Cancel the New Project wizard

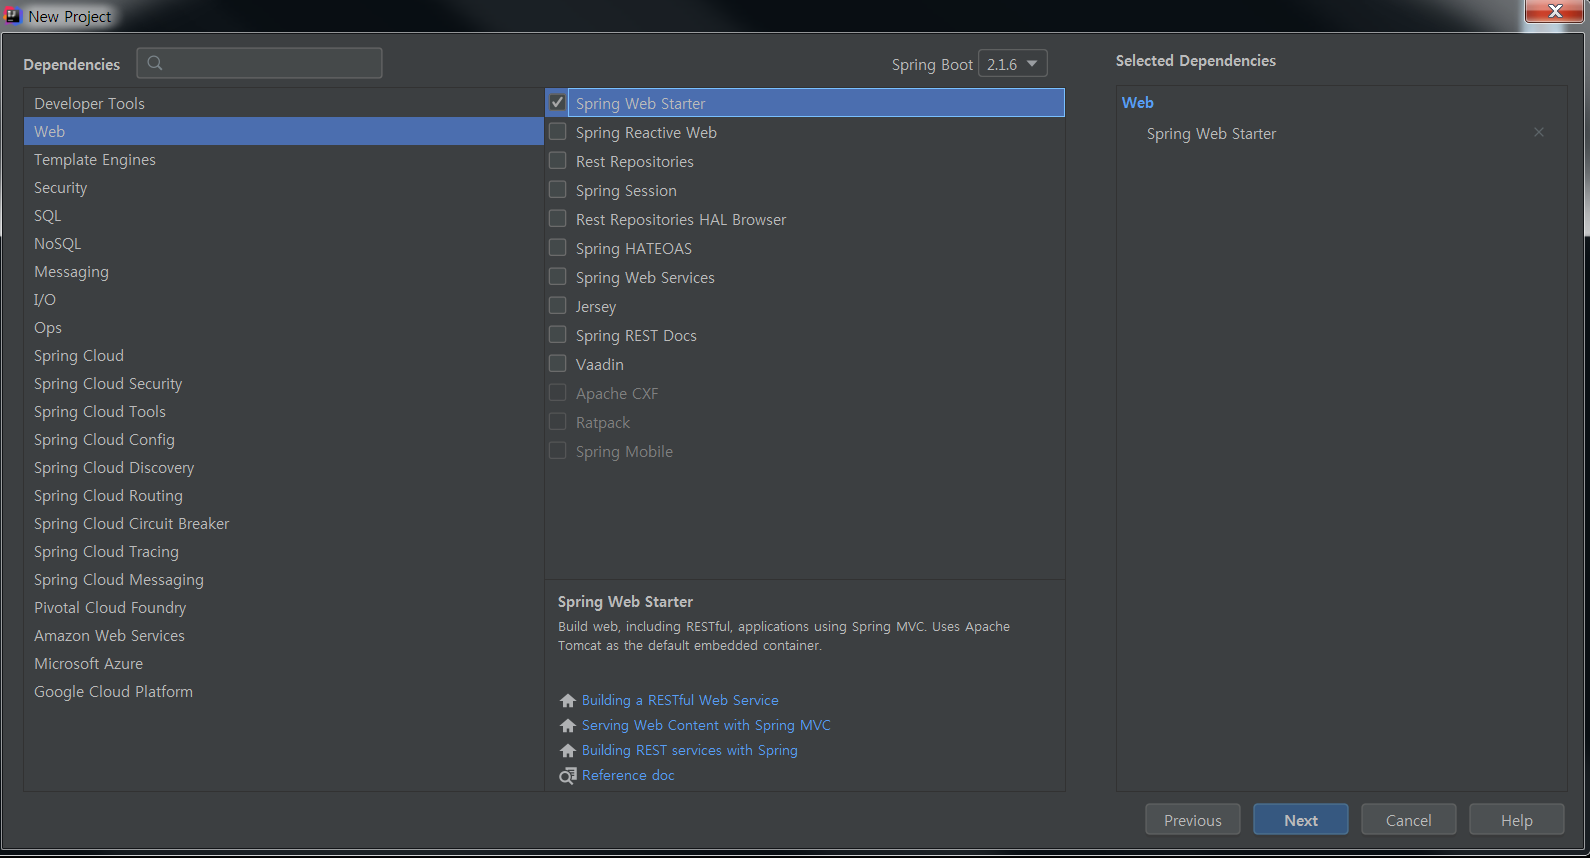(x=1409, y=819)
